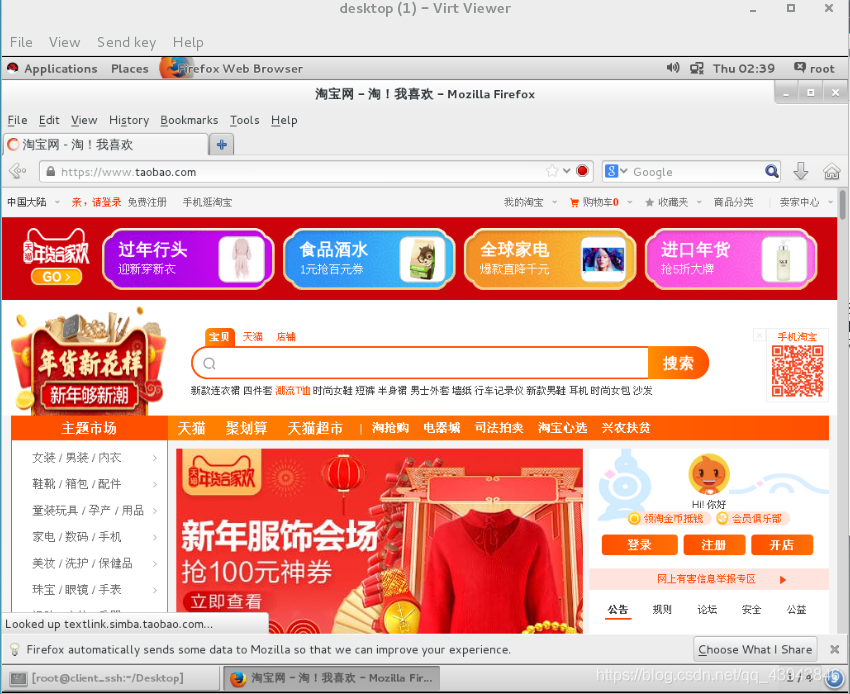Expand the 珠宝 / 眼镜 / 手表 category arrow
Screen dimensions: 850x694
tap(154, 590)
